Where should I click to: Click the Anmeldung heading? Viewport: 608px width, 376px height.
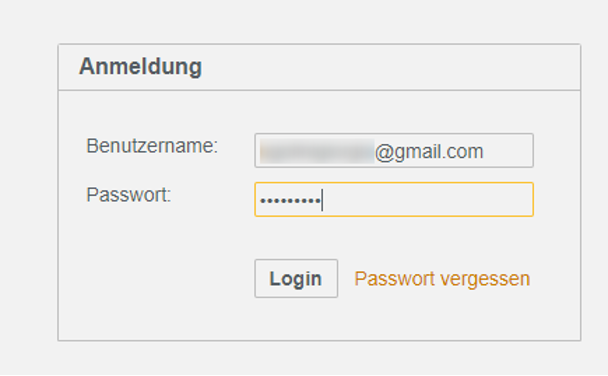(x=140, y=66)
